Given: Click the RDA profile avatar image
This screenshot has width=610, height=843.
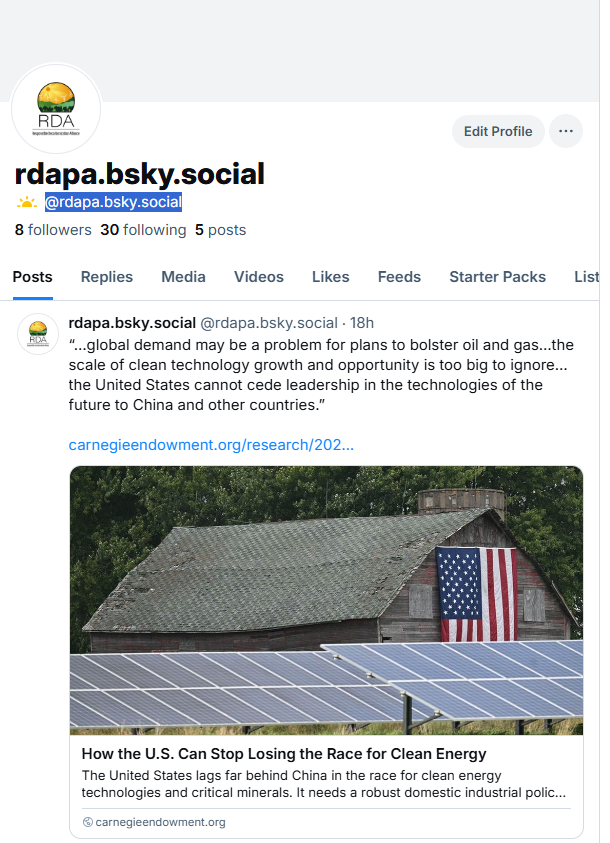Looking at the screenshot, I should 56,109.
